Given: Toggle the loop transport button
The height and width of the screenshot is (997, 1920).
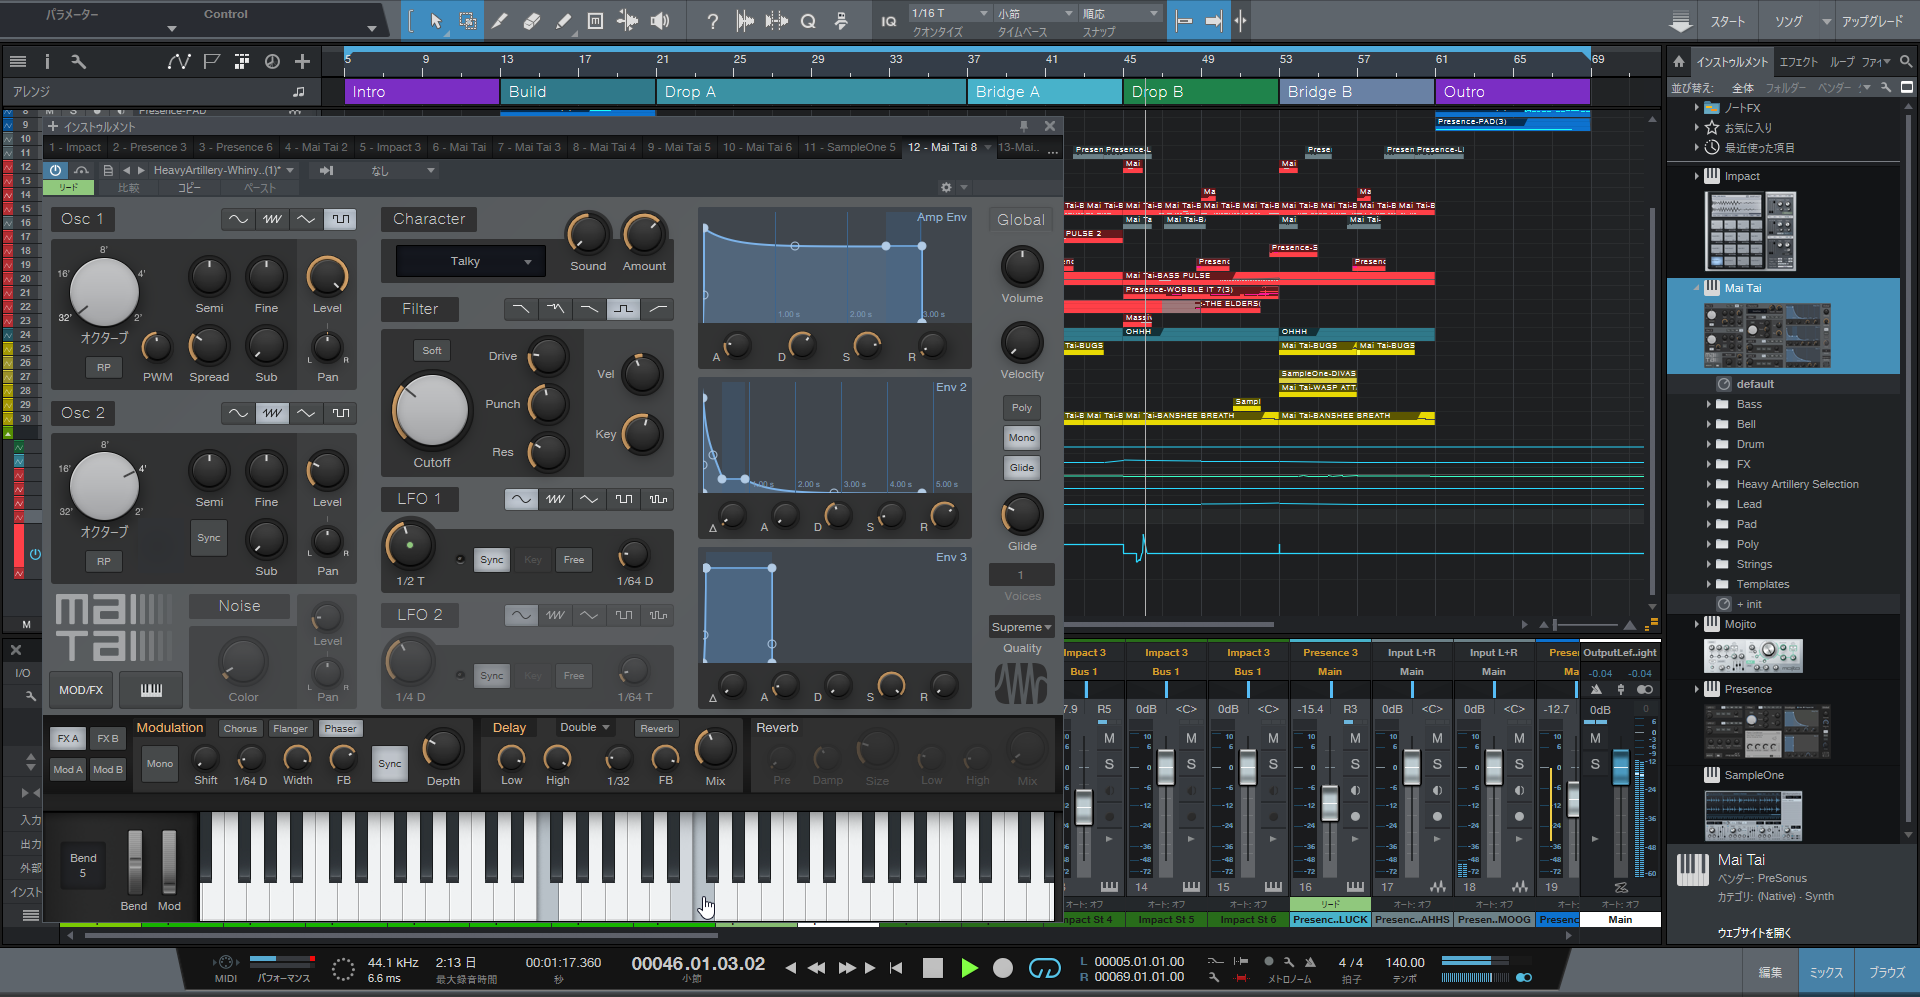Looking at the screenshot, I should (x=1044, y=967).
